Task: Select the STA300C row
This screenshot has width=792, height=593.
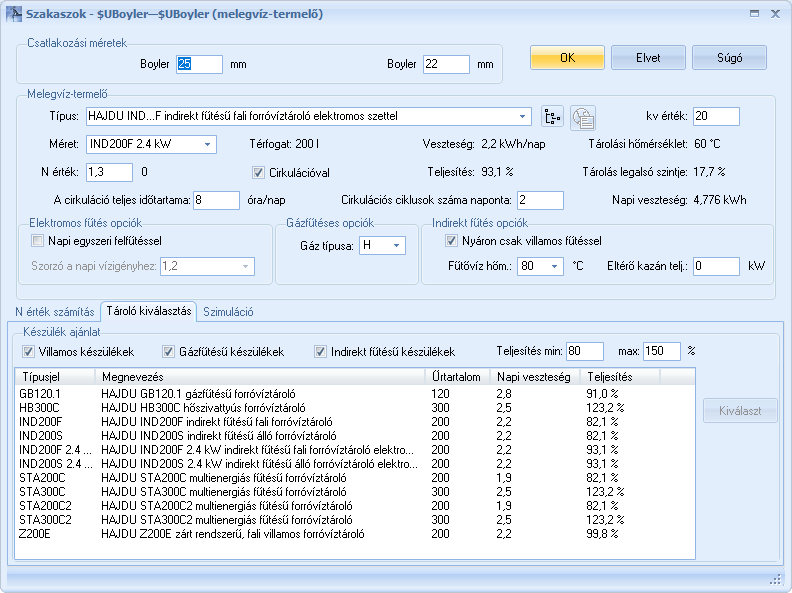Action: pos(355,492)
